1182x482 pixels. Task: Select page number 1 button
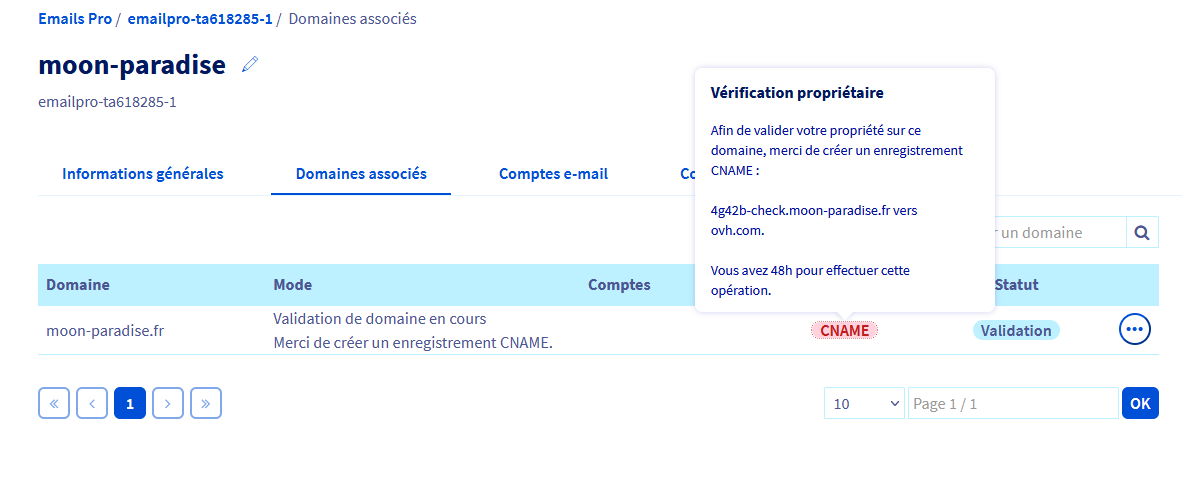click(130, 403)
